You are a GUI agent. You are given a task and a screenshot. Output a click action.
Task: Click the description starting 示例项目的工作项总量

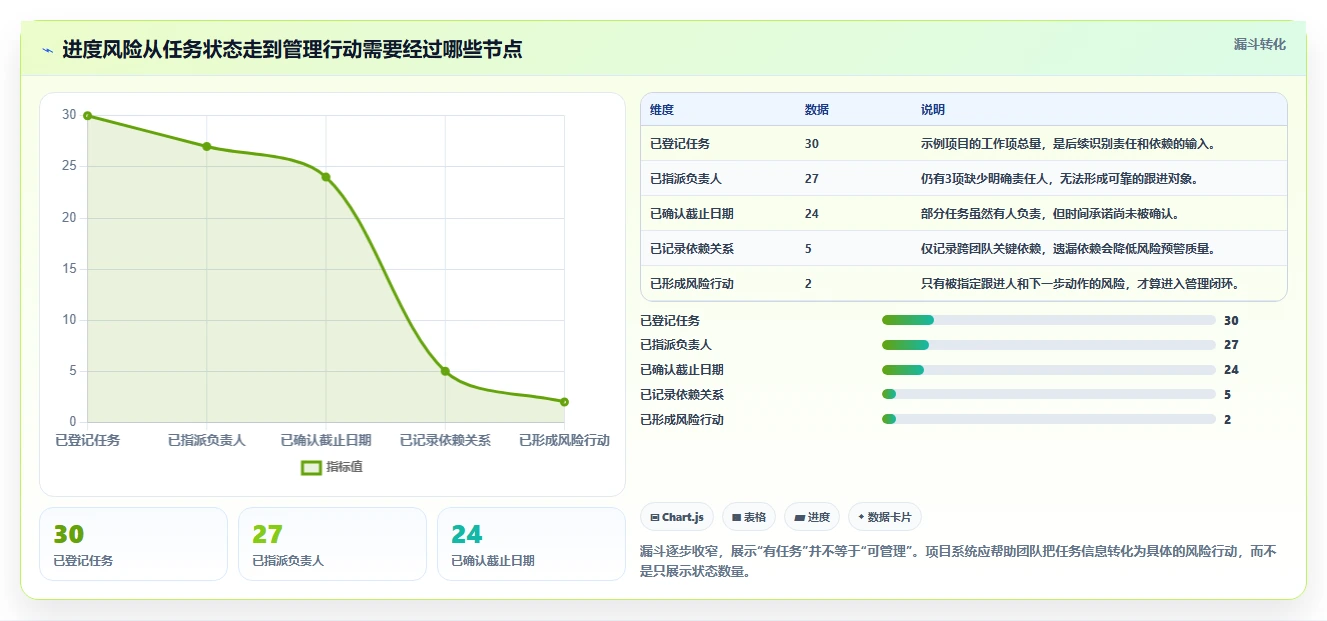point(1068,144)
